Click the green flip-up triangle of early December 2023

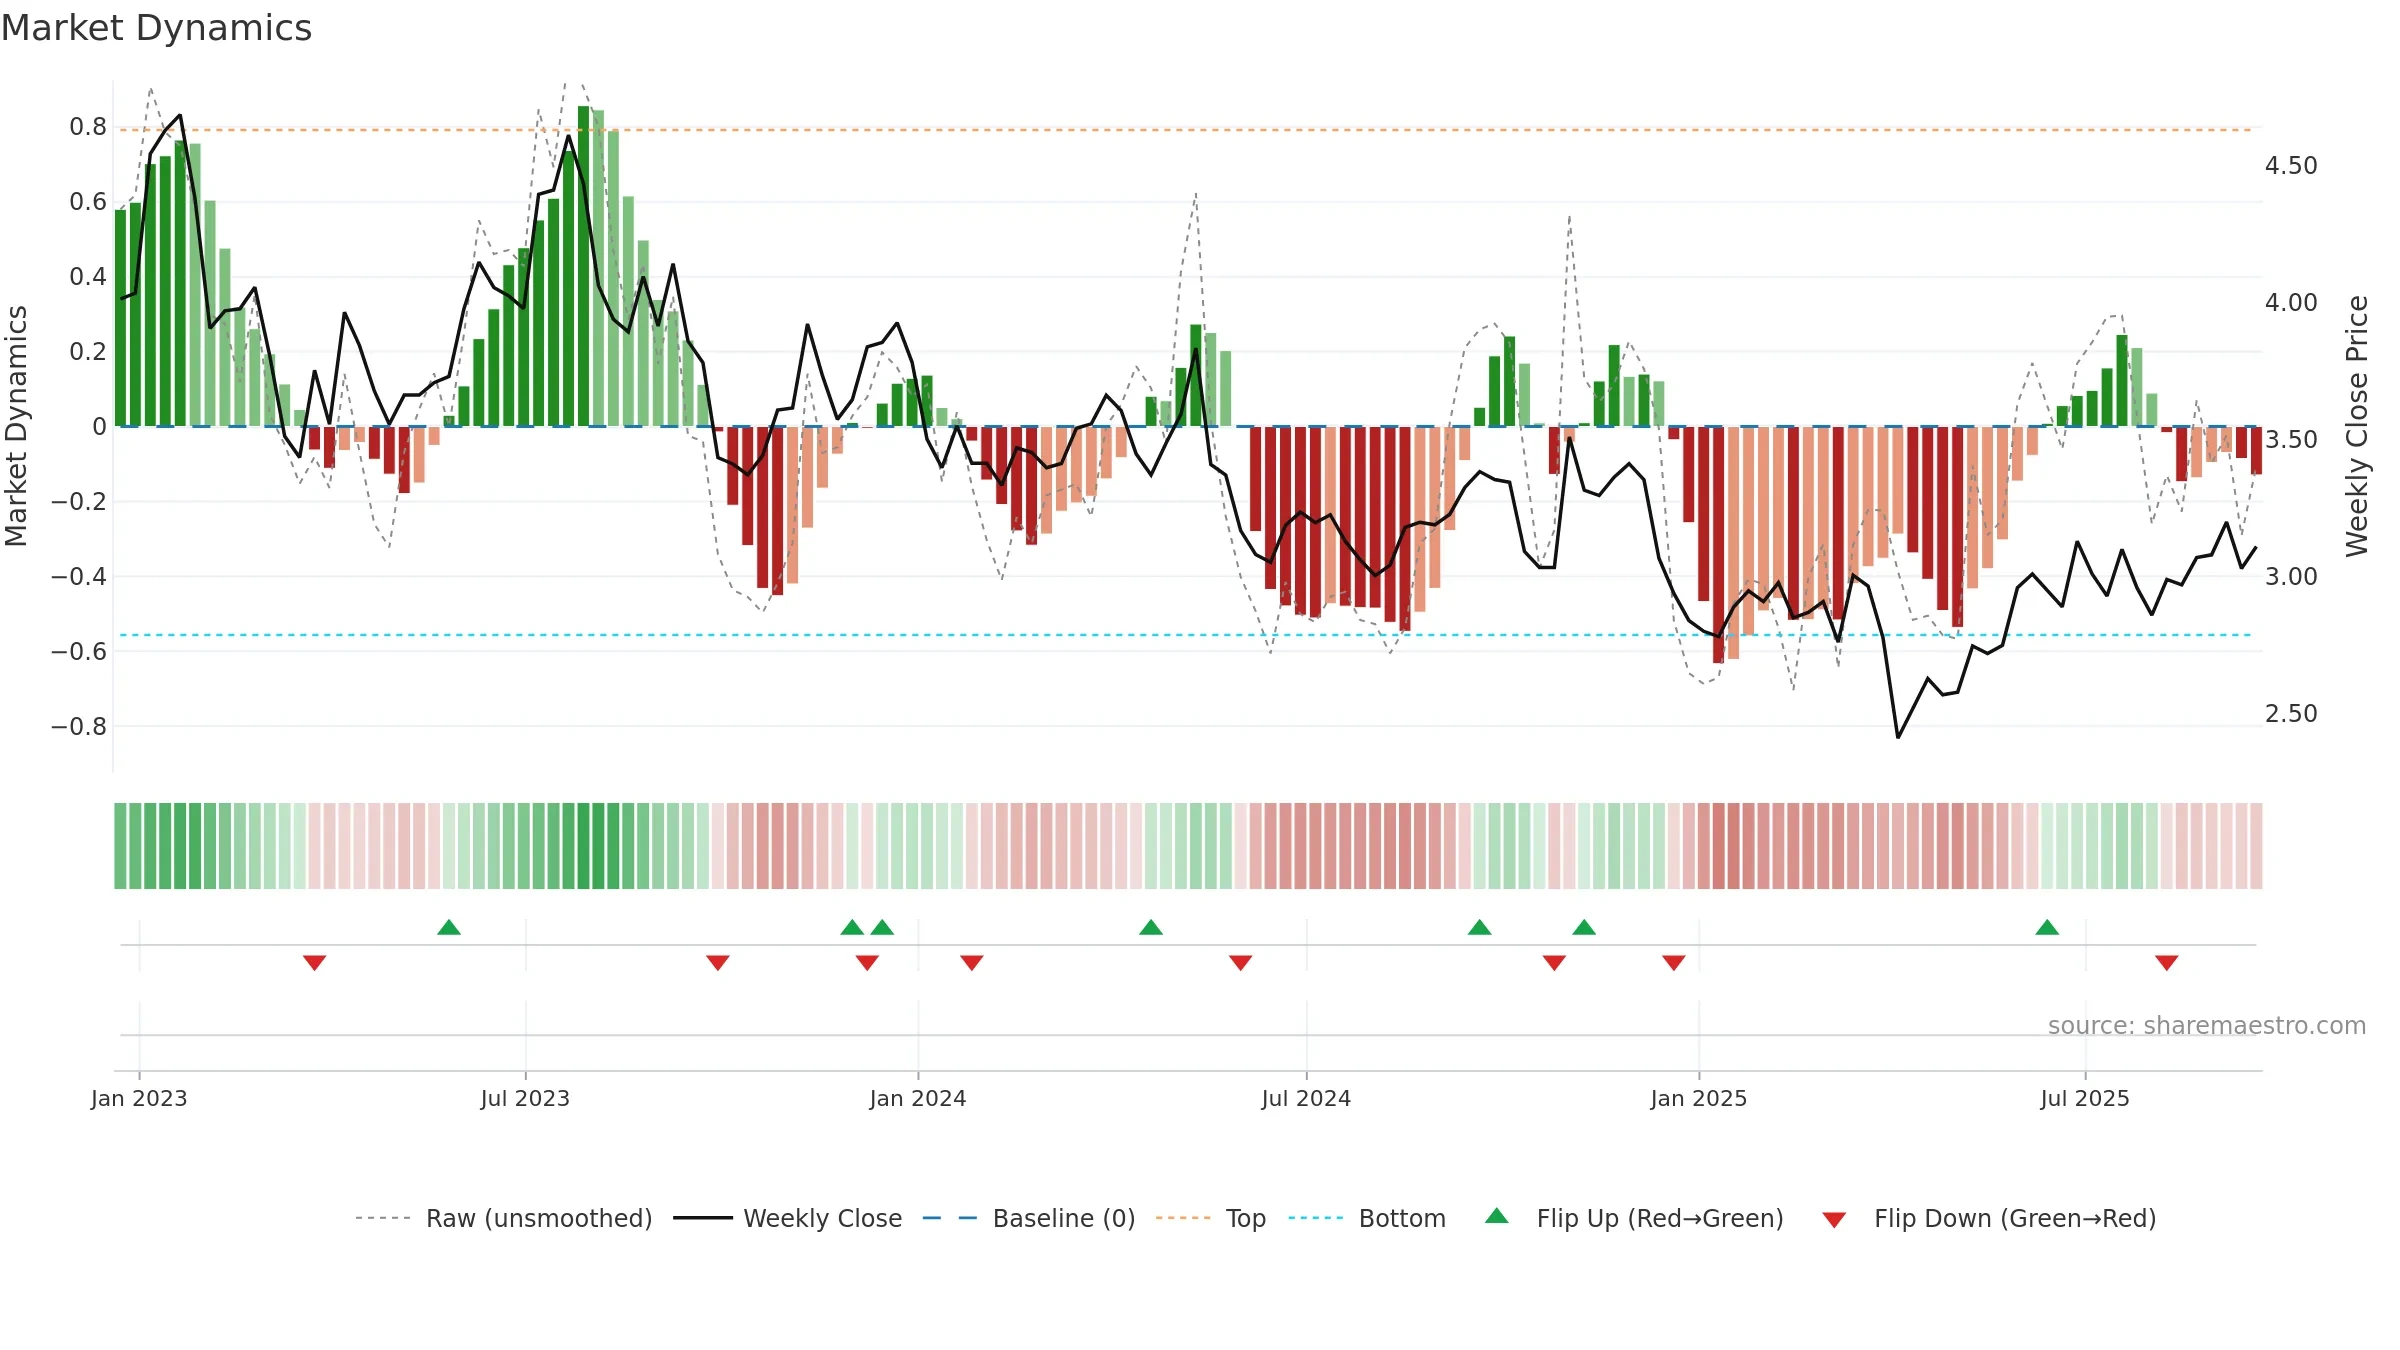(x=852, y=927)
